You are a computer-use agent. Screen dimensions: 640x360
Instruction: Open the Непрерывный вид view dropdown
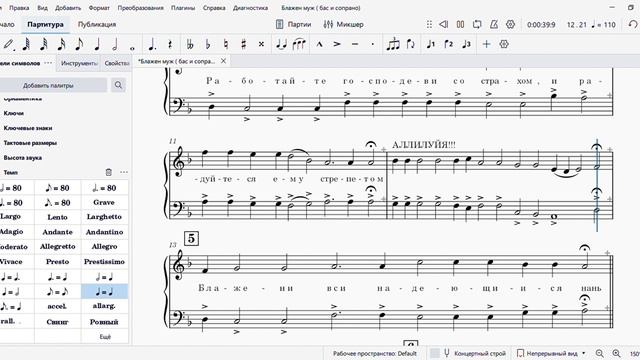pyautogui.click(x=551, y=353)
